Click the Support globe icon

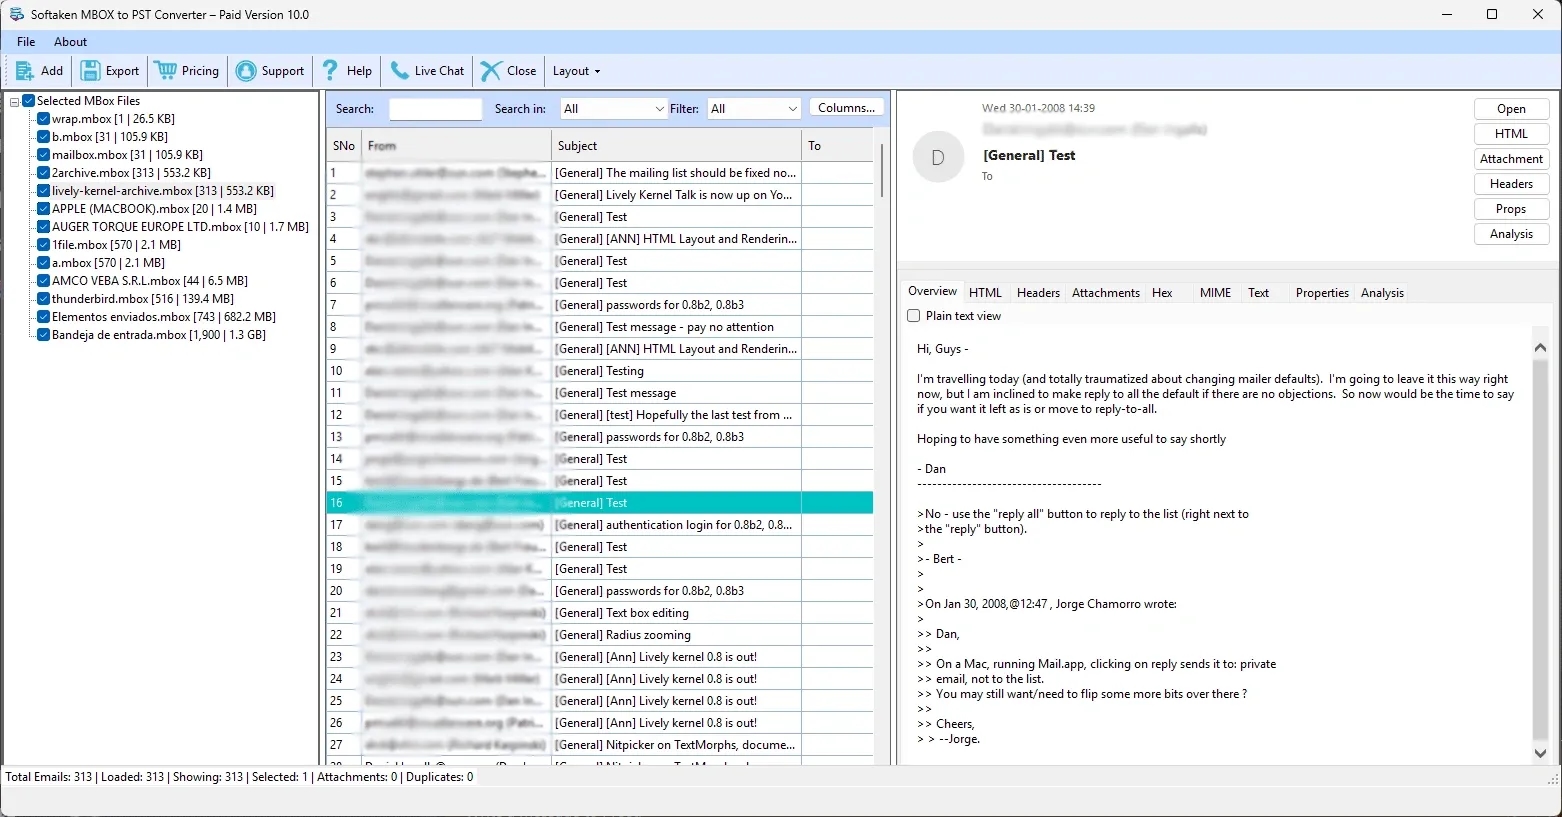pos(246,71)
